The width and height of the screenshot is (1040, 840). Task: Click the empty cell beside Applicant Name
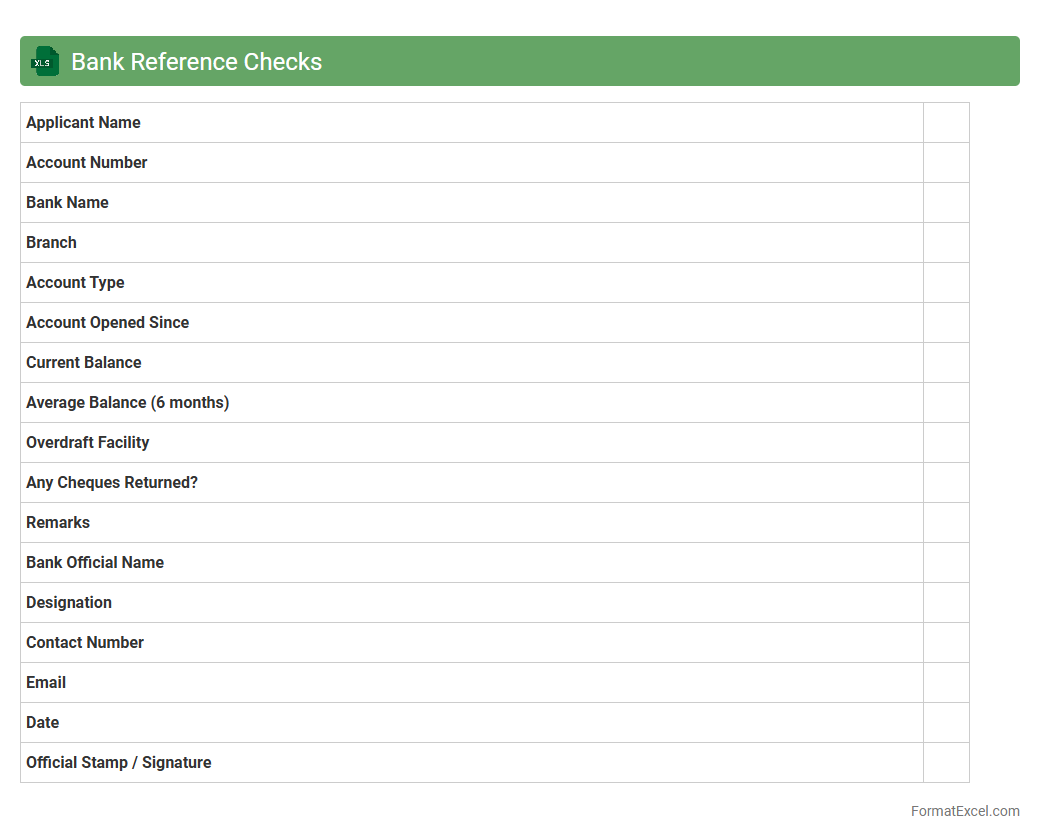(946, 122)
